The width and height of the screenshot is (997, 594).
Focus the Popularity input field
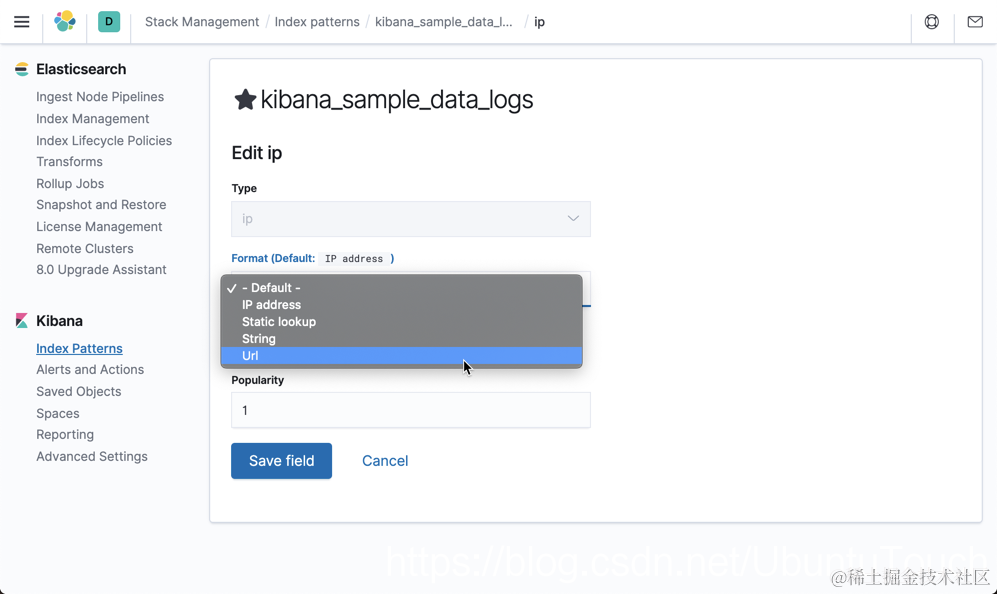[x=411, y=410]
